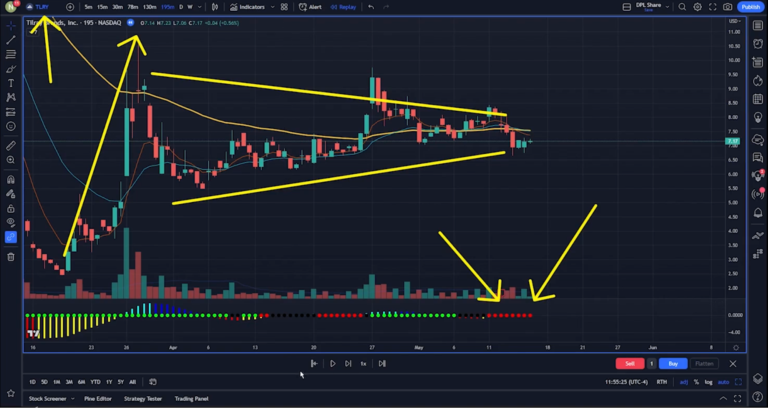Hide all drawings with eye icon
The width and height of the screenshot is (768, 408).
(11, 222)
